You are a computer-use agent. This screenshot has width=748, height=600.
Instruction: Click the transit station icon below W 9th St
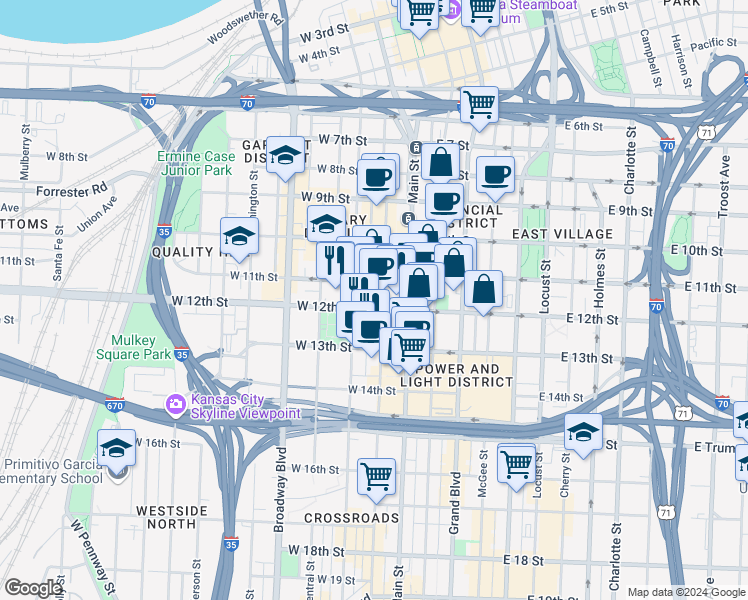tap(407, 219)
